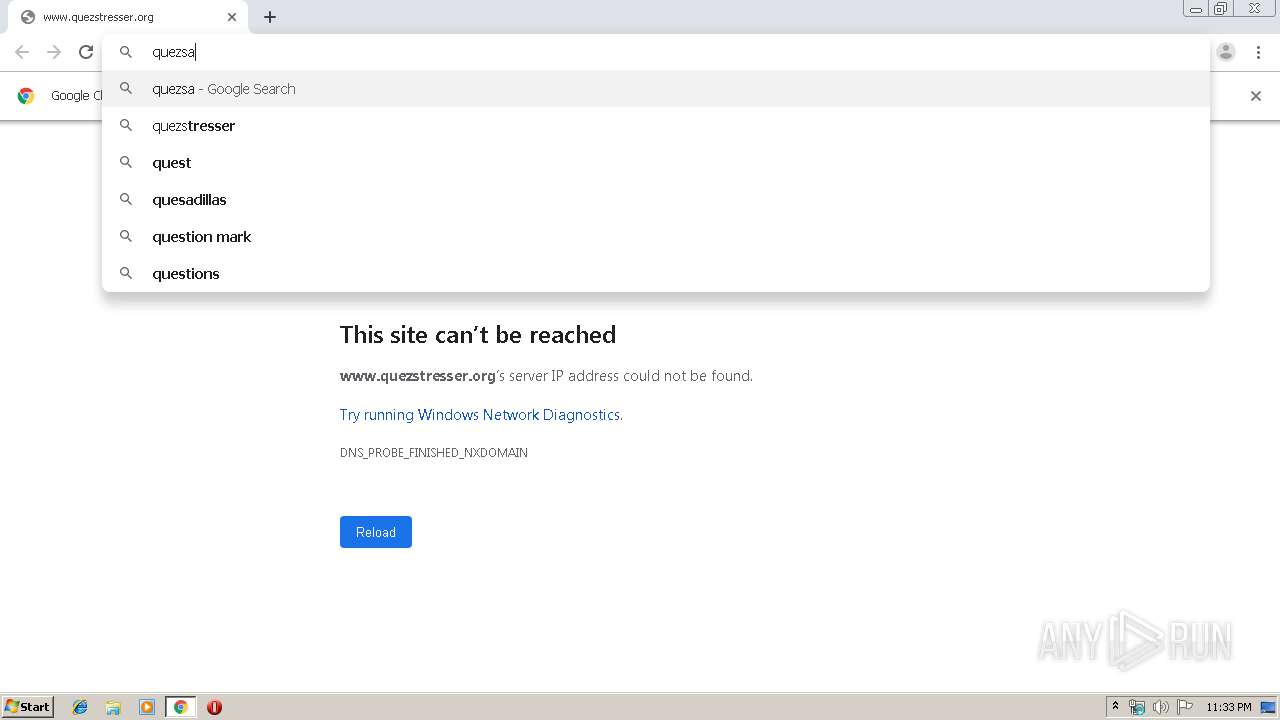1280x720 pixels.
Task: Click the omnibox search magnifier icon
Action: 126,52
